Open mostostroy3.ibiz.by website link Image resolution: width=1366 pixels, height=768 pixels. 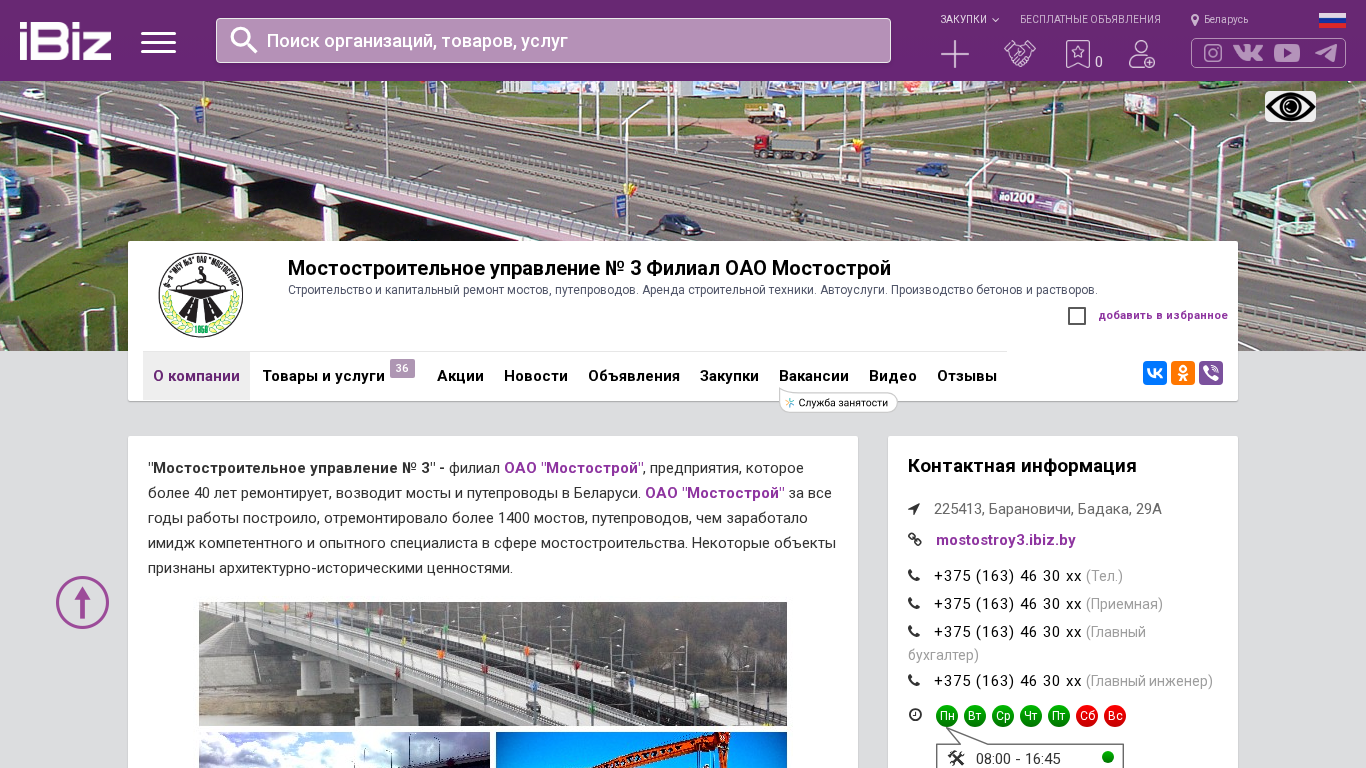pyautogui.click(x=1006, y=540)
